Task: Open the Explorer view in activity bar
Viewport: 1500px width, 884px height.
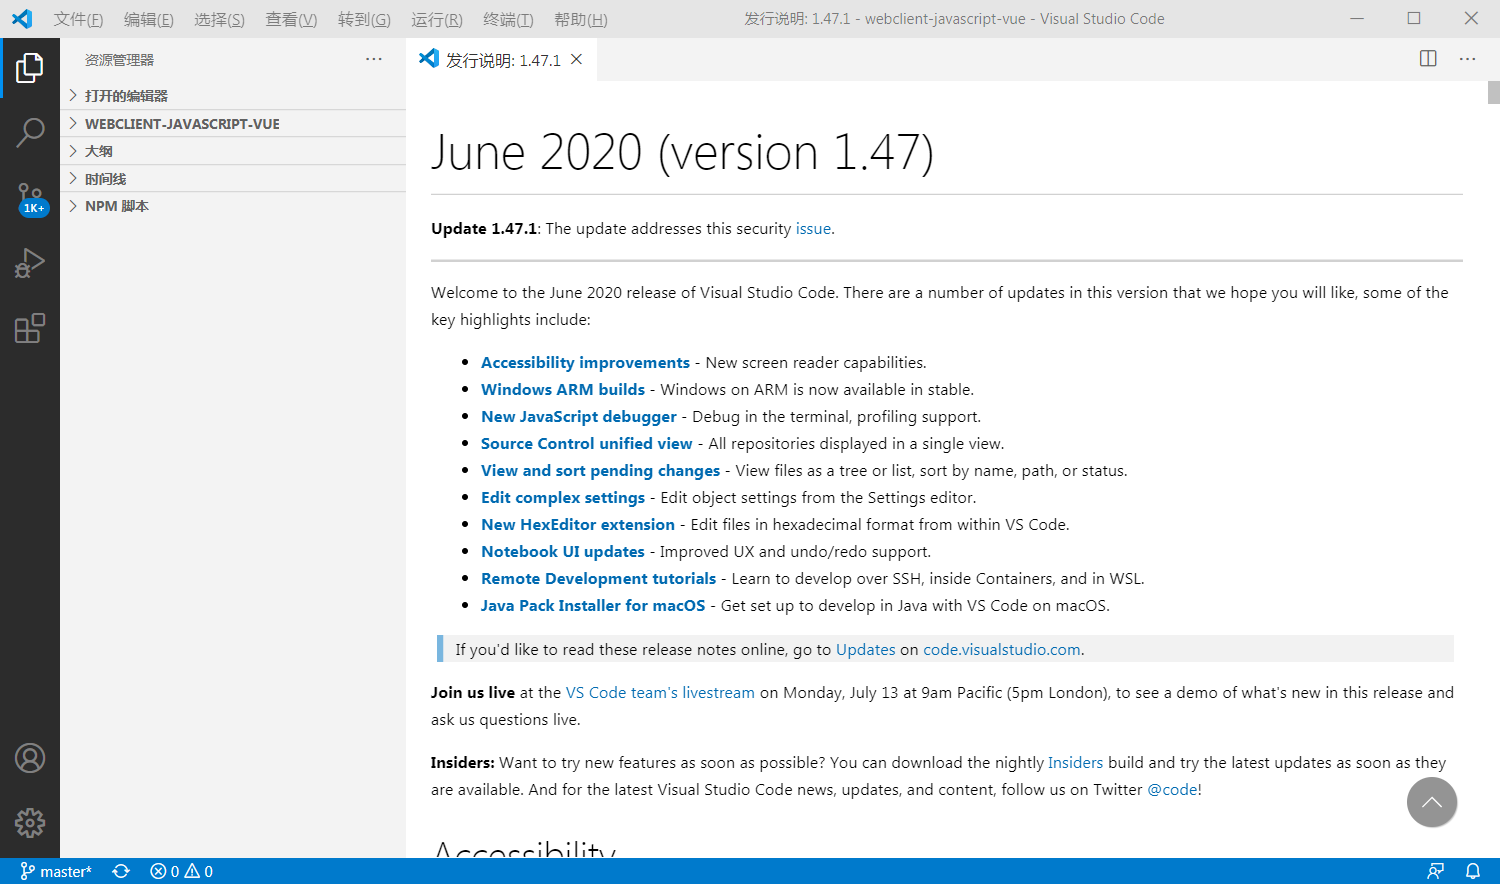Action: tap(30, 68)
